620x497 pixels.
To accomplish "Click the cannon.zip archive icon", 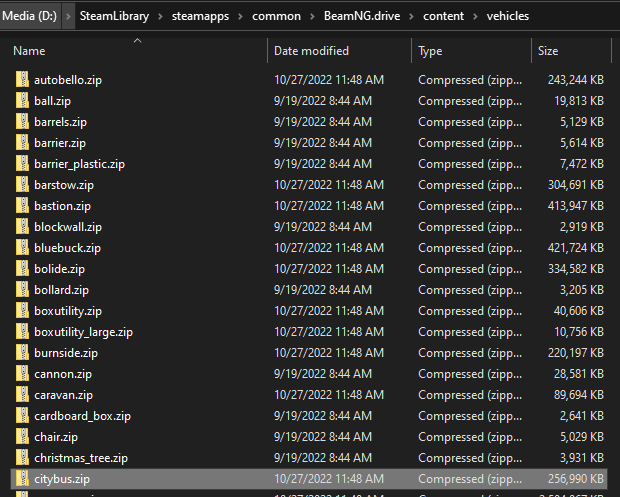I will 23,373.
